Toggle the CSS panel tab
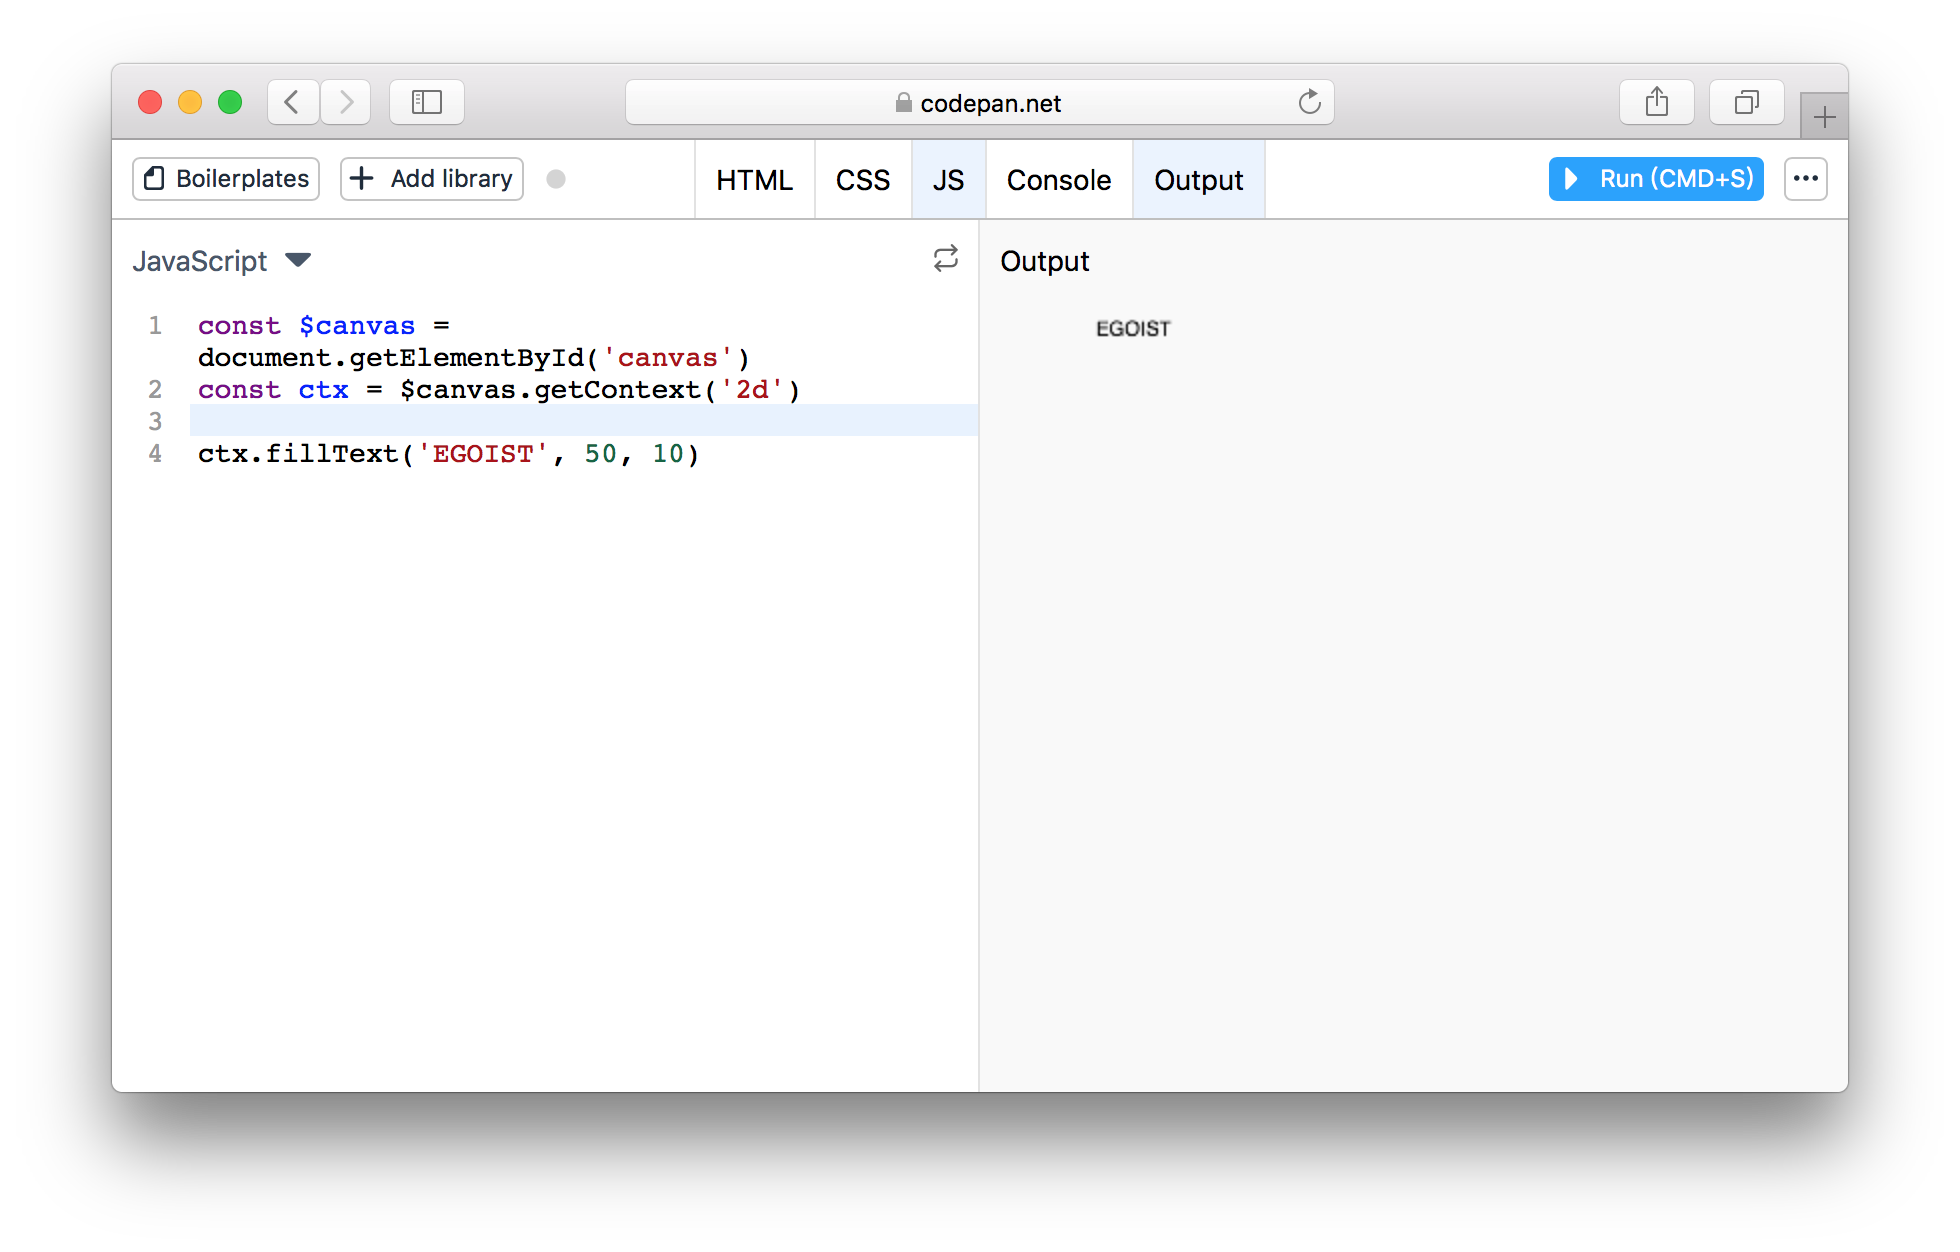This screenshot has width=1960, height=1252. tap(862, 180)
